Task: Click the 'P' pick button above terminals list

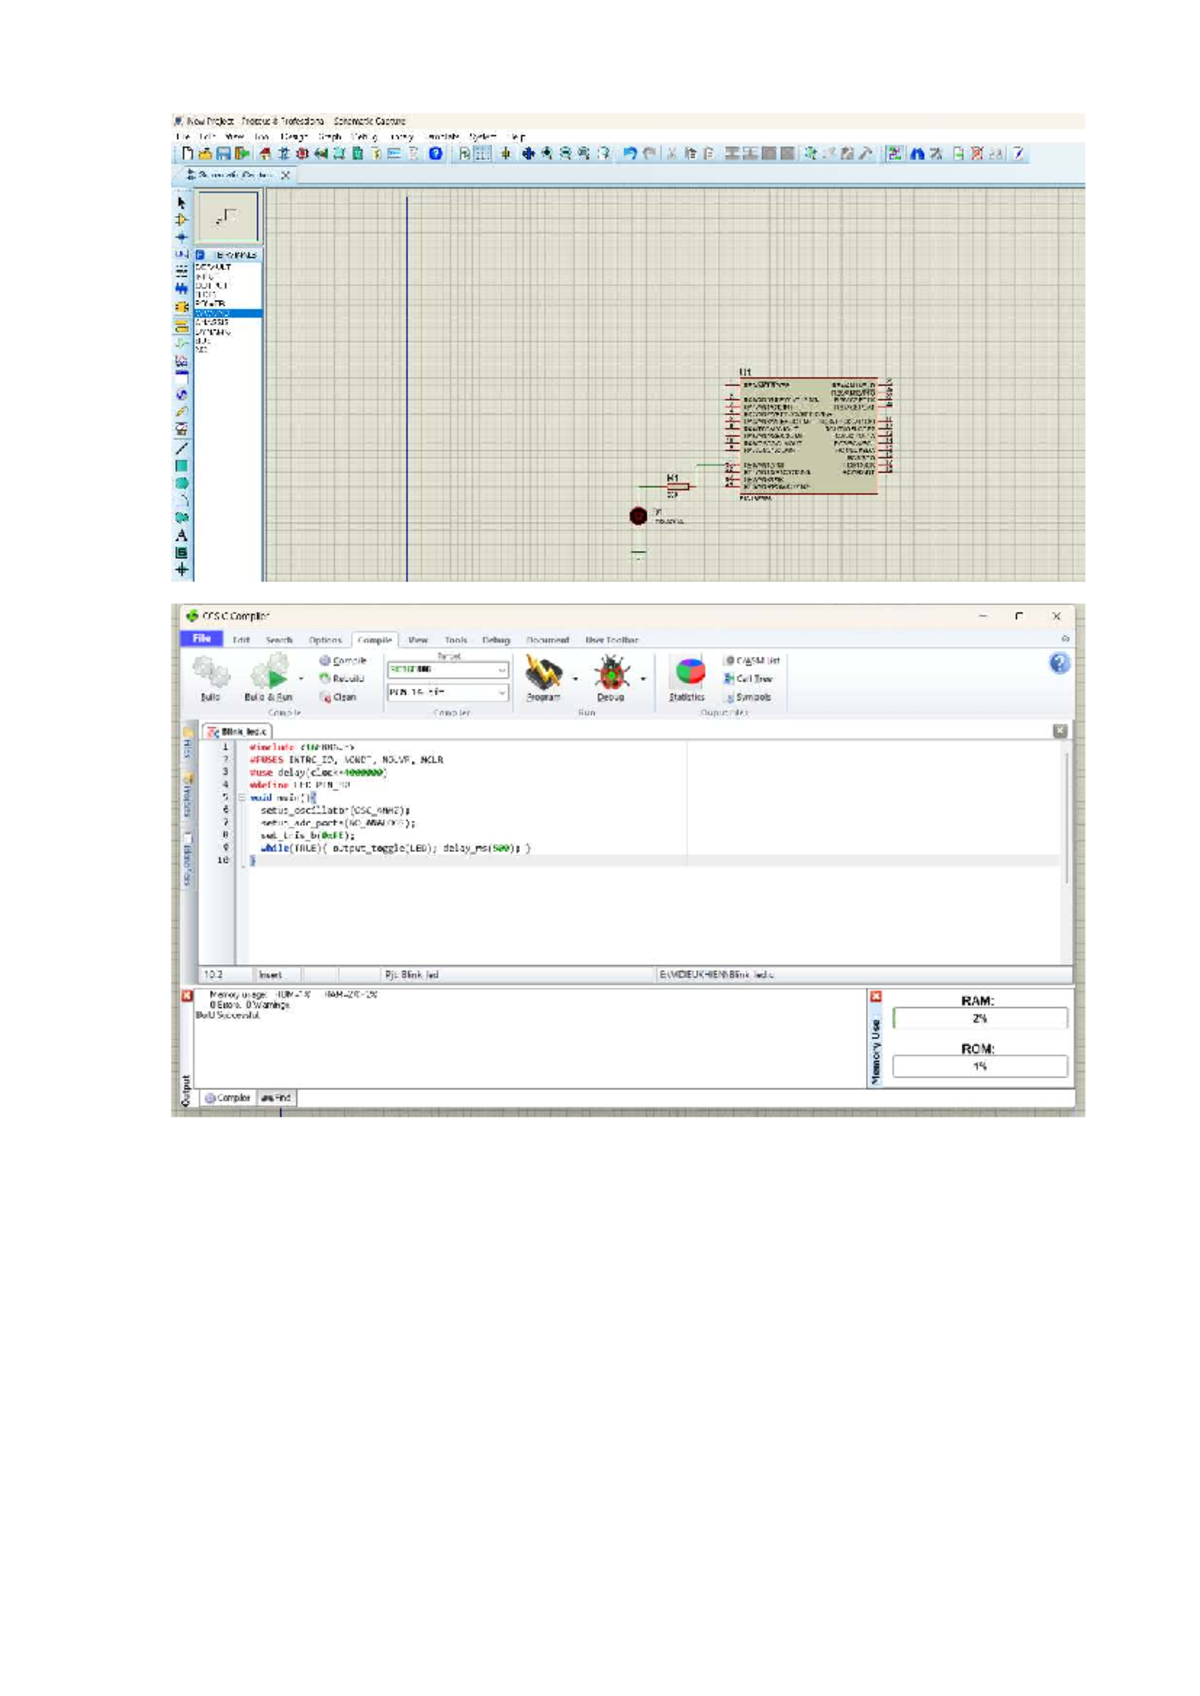Action: click(x=200, y=255)
